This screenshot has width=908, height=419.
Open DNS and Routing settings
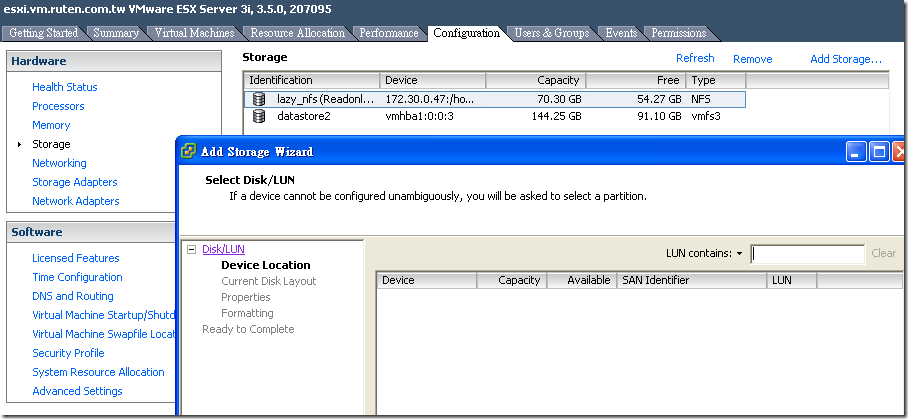point(72,296)
